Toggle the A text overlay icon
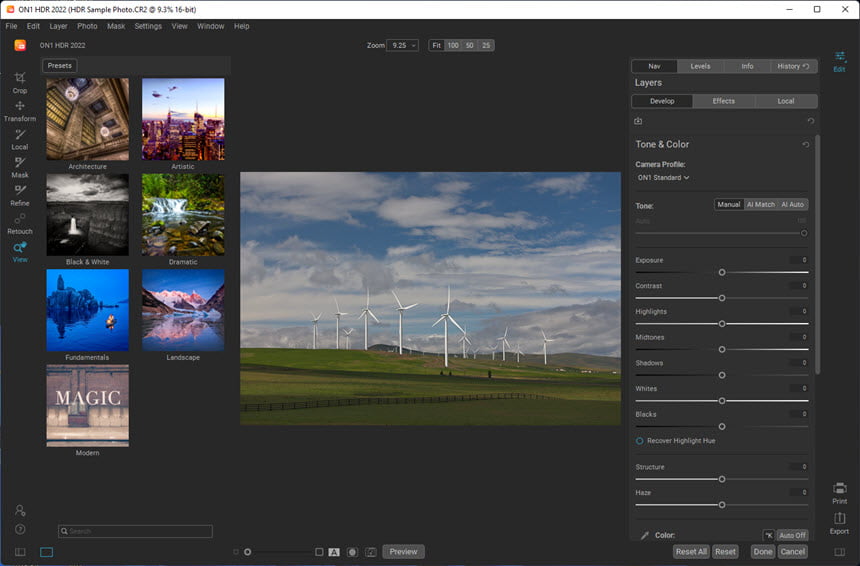860x566 pixels. [334, 552]
